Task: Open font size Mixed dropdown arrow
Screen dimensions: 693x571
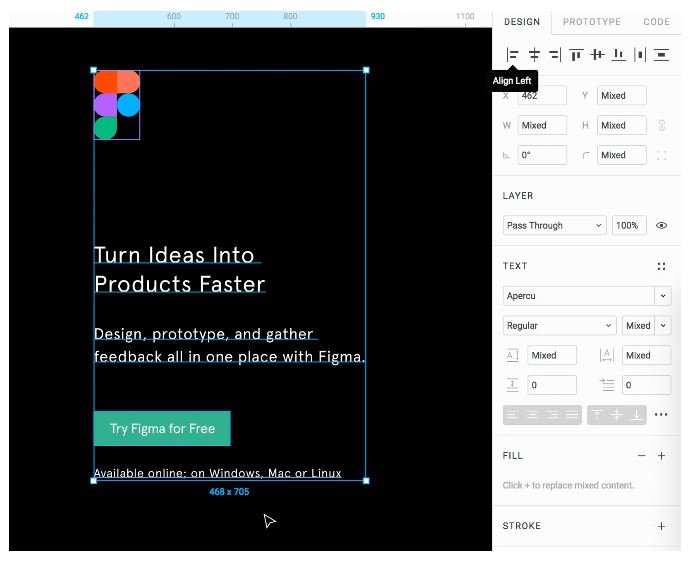Action: (663, 326)
